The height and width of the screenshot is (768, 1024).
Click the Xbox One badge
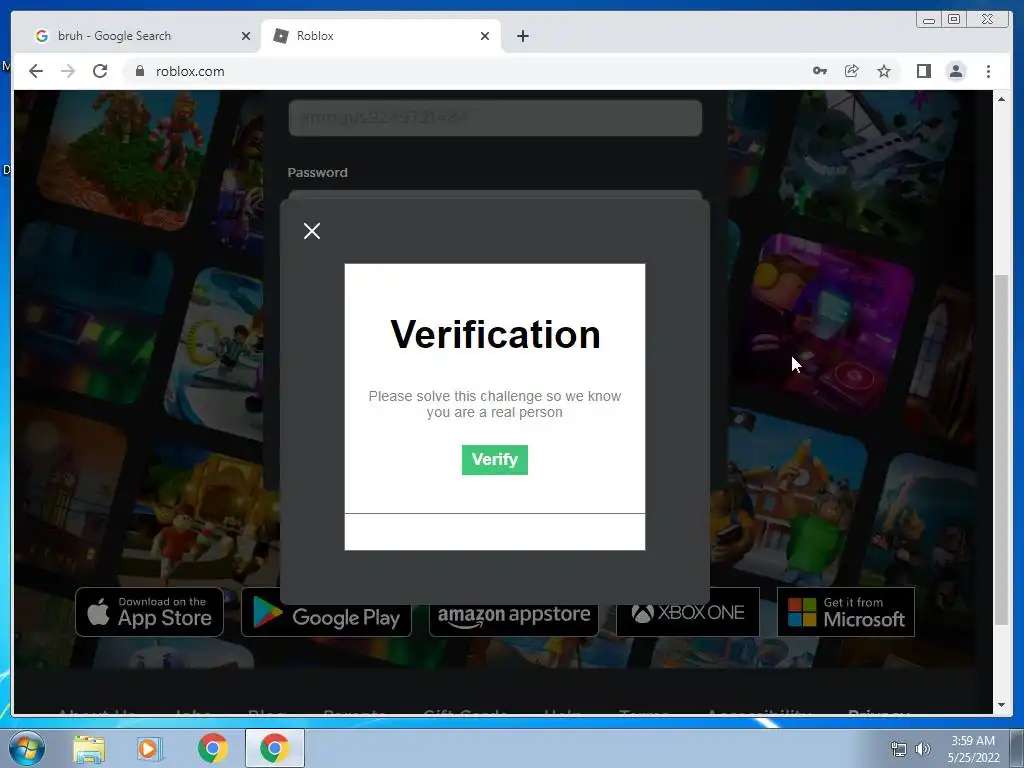click(x=688, y=612)
